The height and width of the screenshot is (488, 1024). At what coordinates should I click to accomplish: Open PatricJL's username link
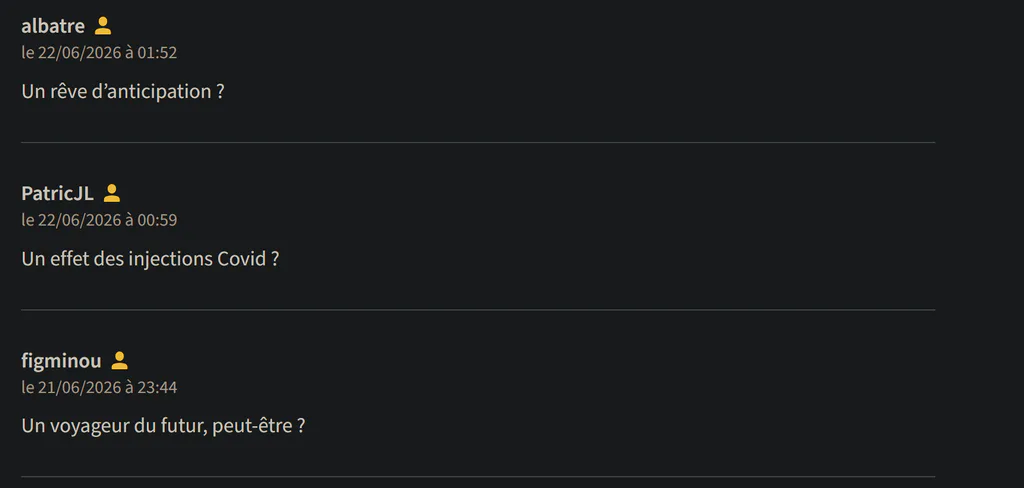[x=57, y=193]
